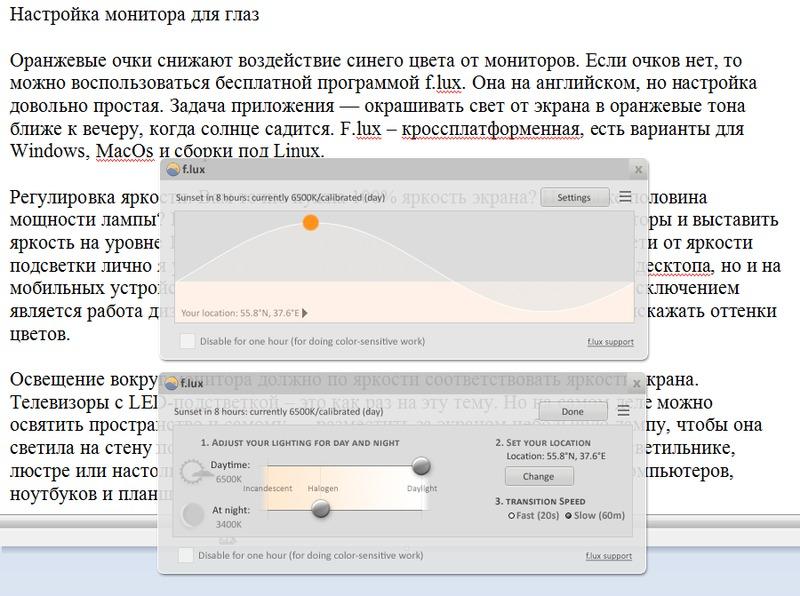Tick Disable for one hour in the upper window

(187, 341)
